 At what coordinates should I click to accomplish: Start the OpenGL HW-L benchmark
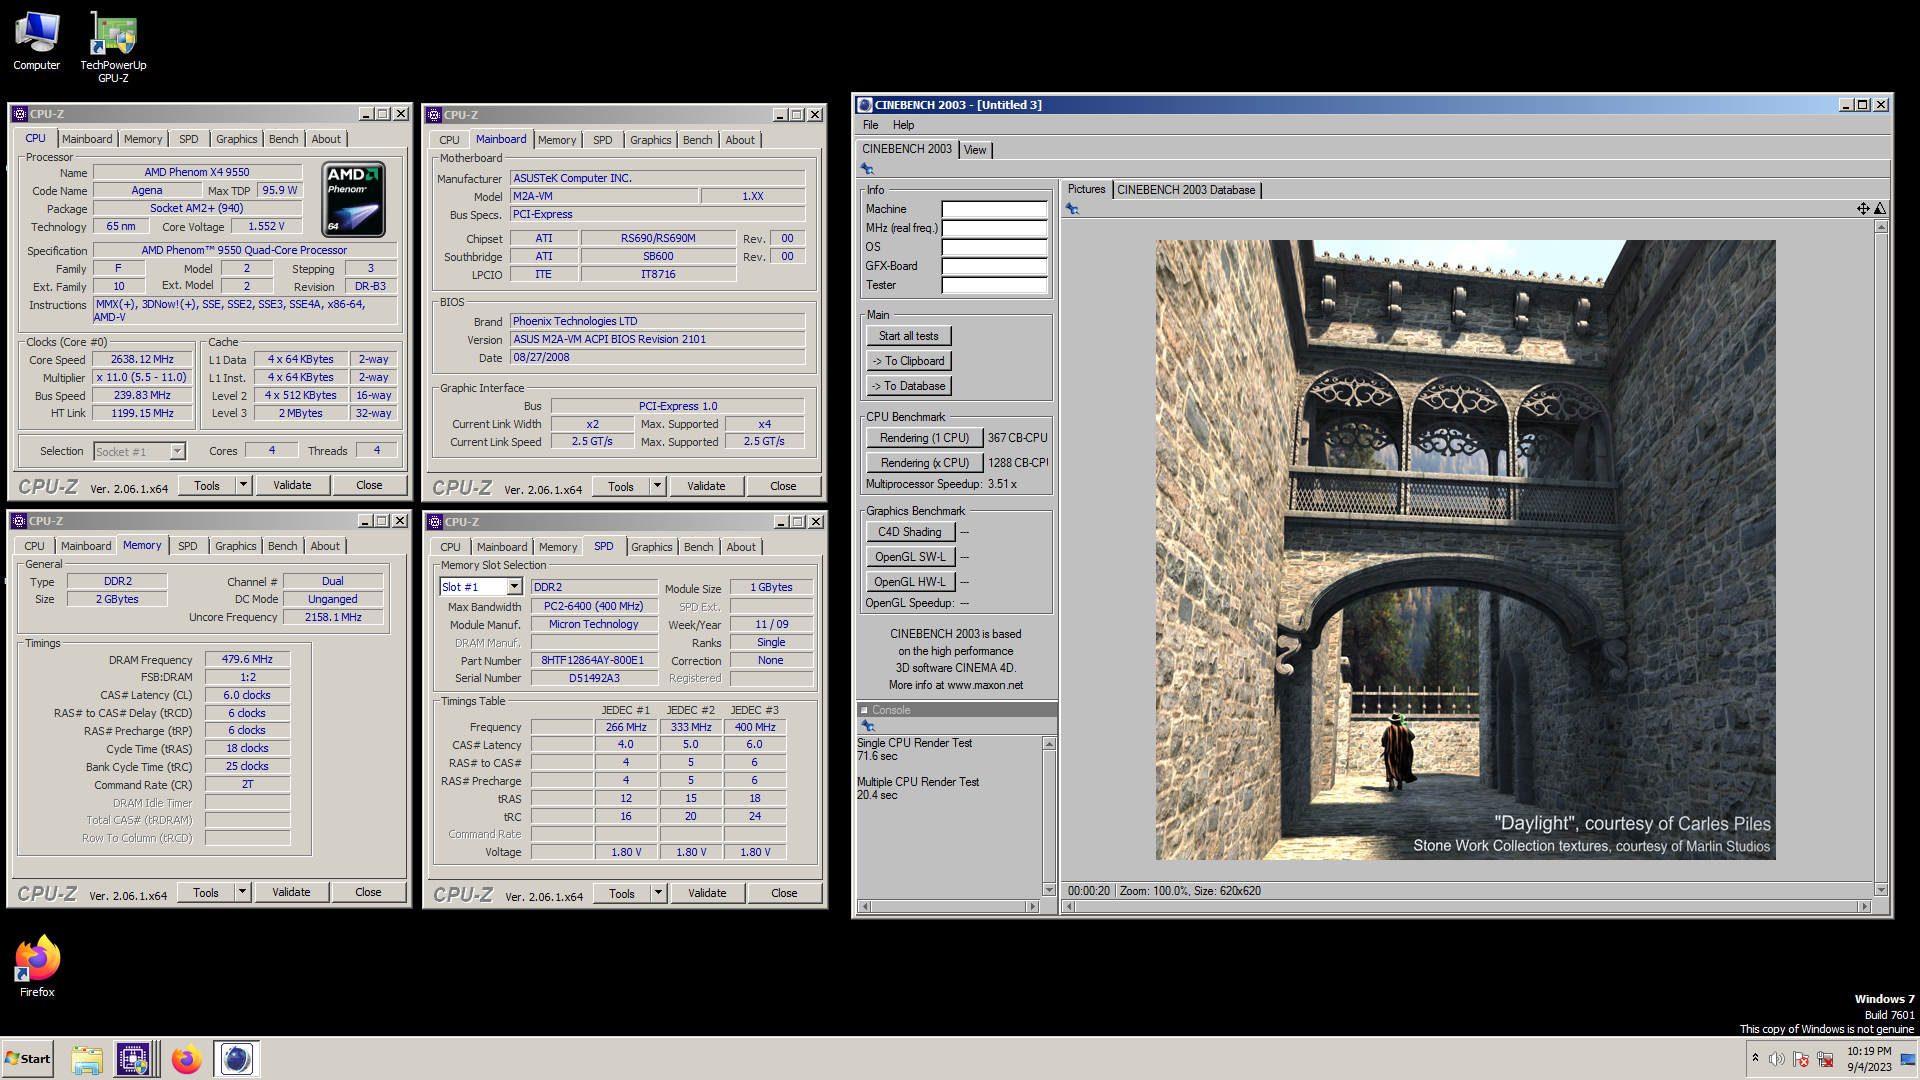click(x=910, y=582)
